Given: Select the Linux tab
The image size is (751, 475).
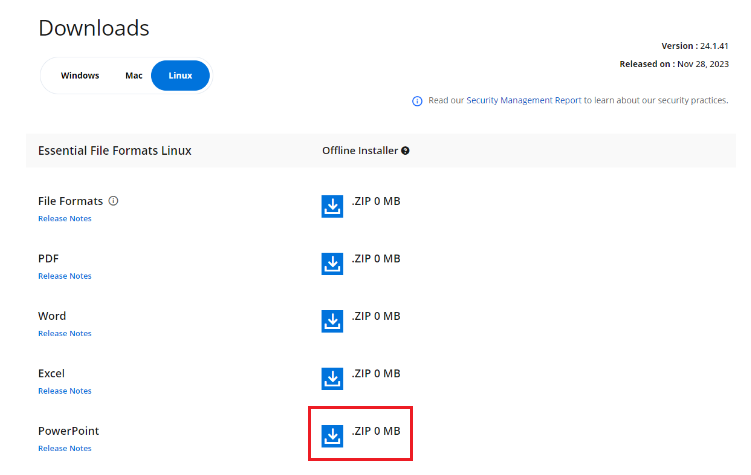Looking at the screenshot, I should 180,76.
